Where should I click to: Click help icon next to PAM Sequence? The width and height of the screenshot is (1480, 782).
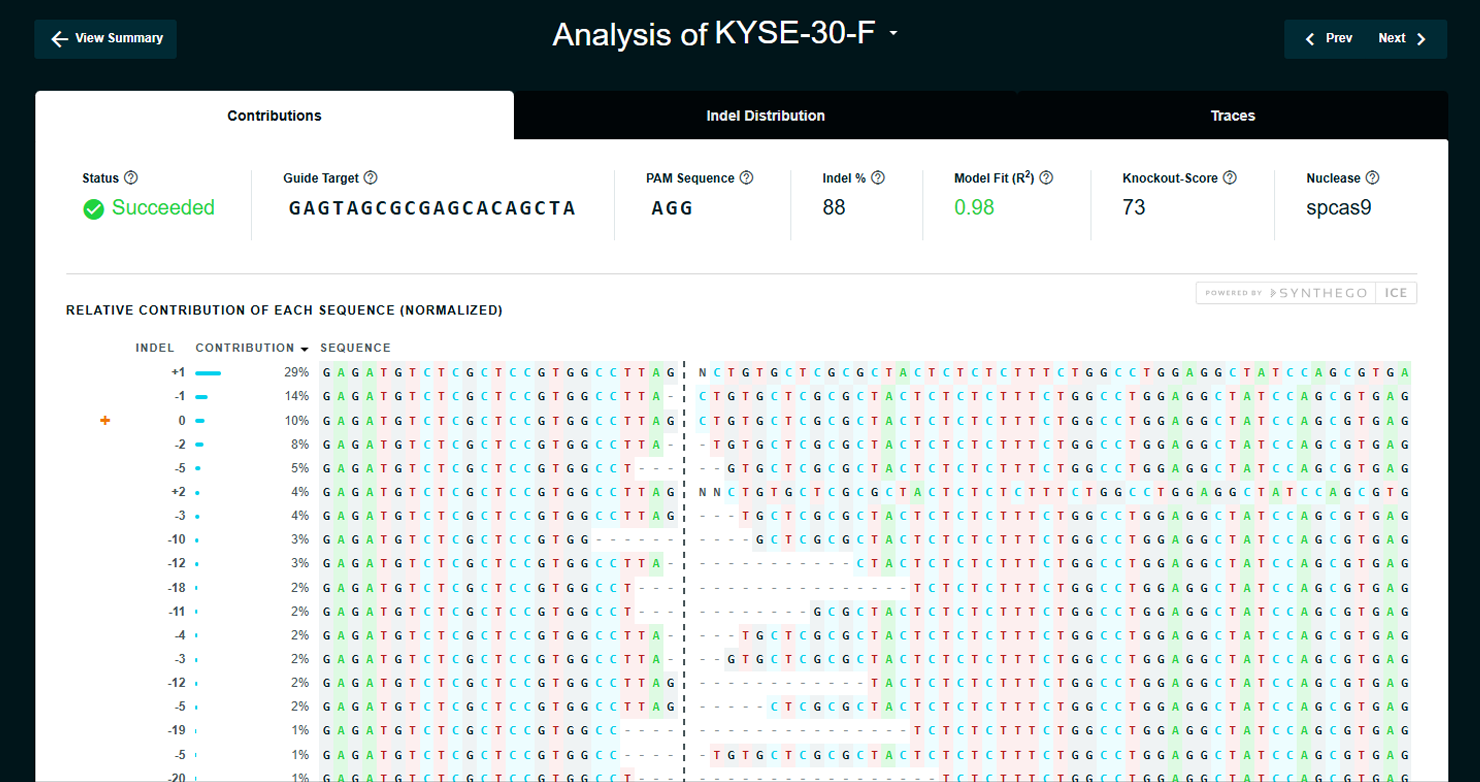[x=746, y=178]
